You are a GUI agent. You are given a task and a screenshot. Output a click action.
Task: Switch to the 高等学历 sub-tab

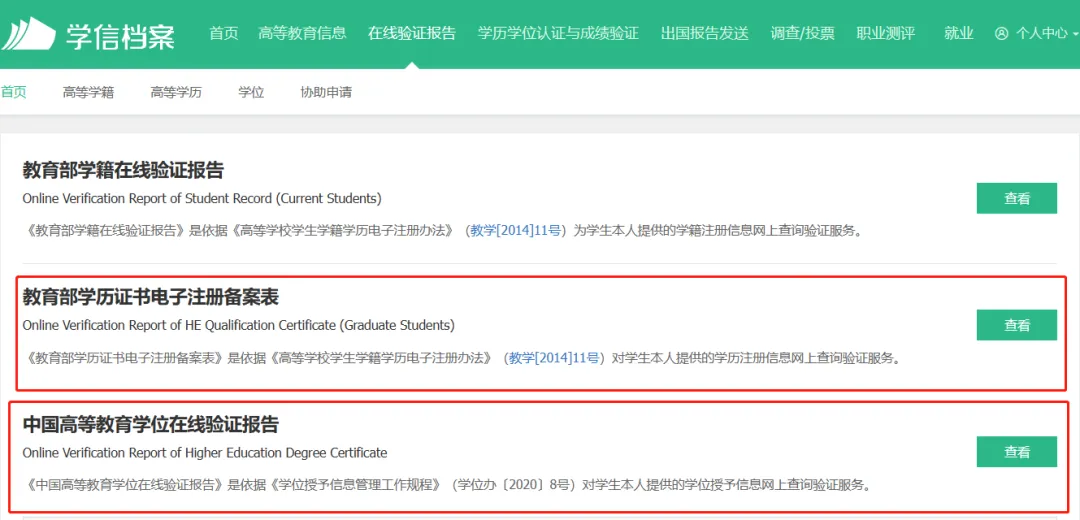(176, 92)
